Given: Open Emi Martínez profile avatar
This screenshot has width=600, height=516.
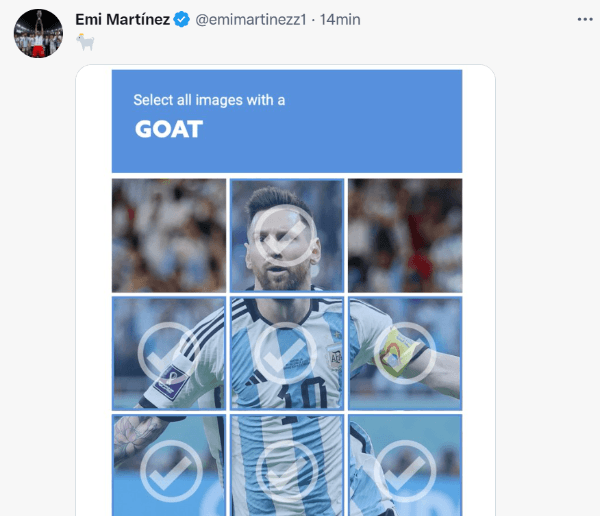Looking at the screenshot, I should tap(38, 33).
